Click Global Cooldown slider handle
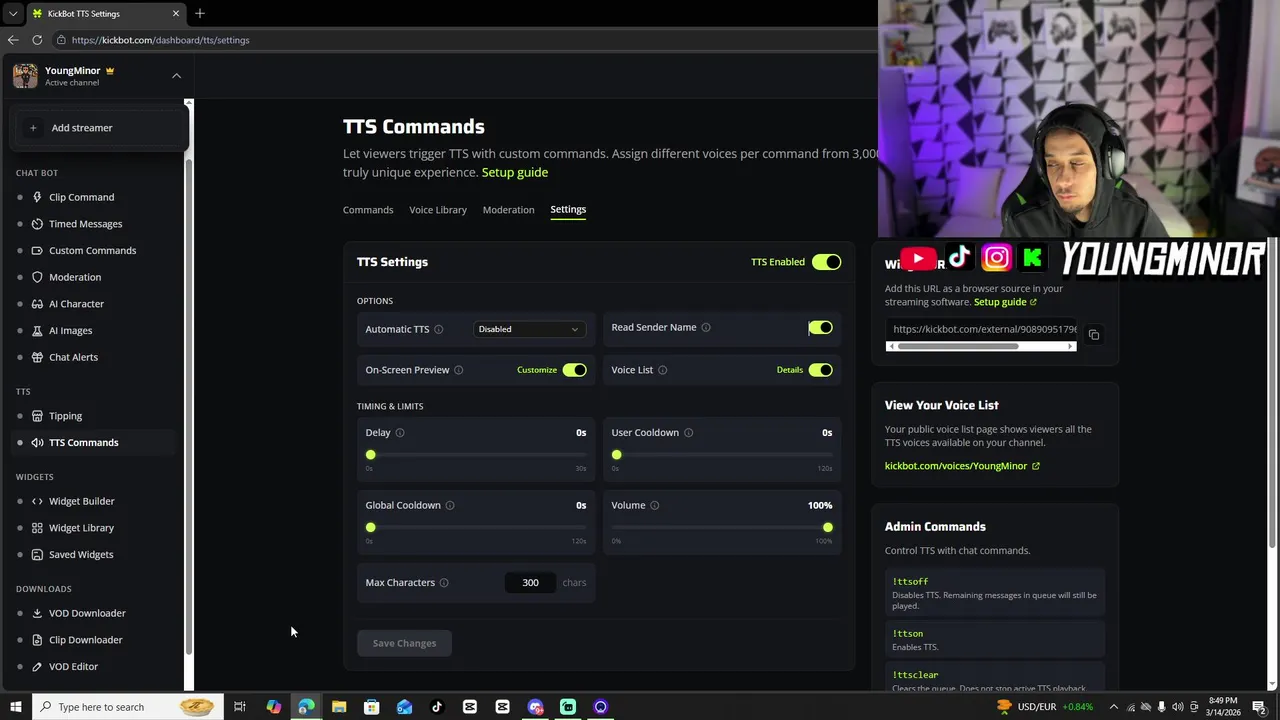 coord(371,527)
